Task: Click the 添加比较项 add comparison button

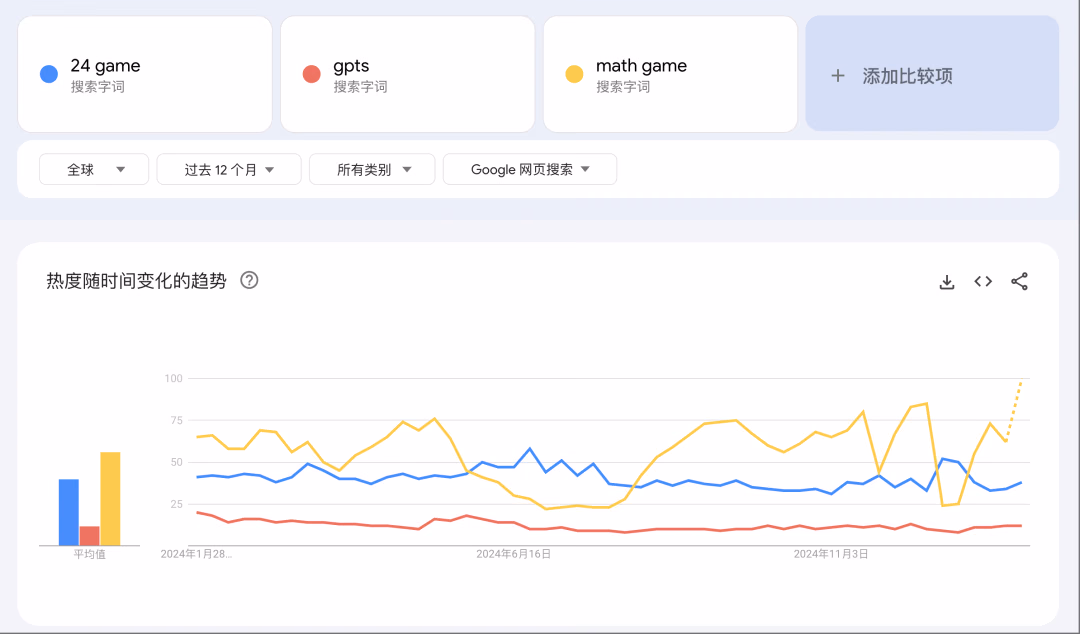Action: (932, 74)
